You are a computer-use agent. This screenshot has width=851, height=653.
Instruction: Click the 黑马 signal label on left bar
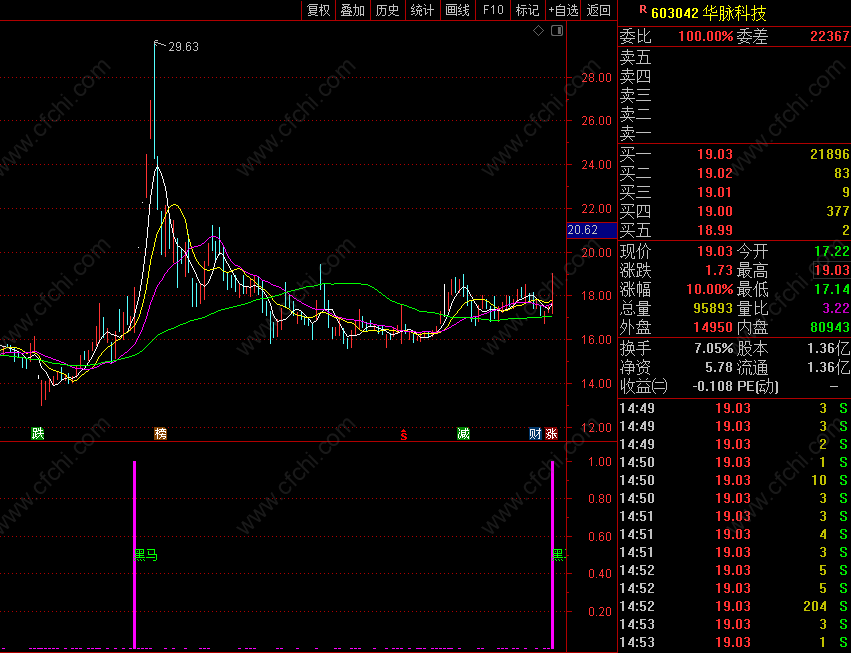pyautogui.click(x=146, y=555)
